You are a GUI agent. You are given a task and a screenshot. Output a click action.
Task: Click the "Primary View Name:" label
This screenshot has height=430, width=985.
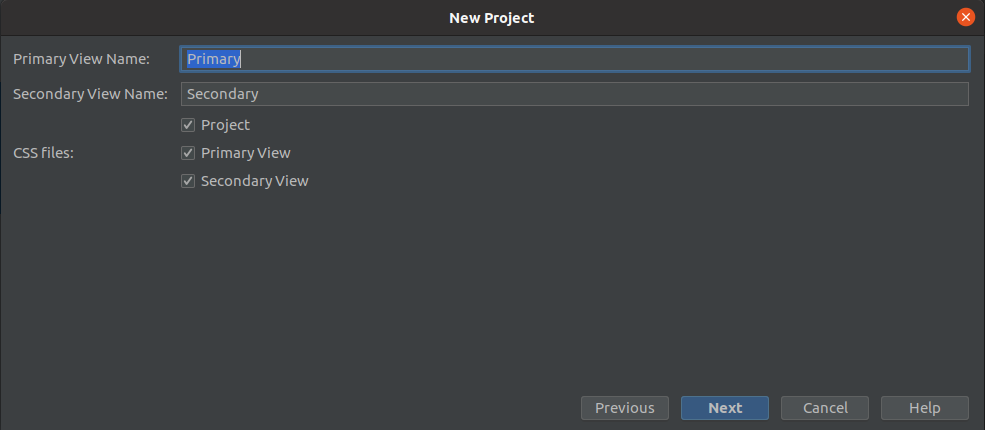[82, 59]
